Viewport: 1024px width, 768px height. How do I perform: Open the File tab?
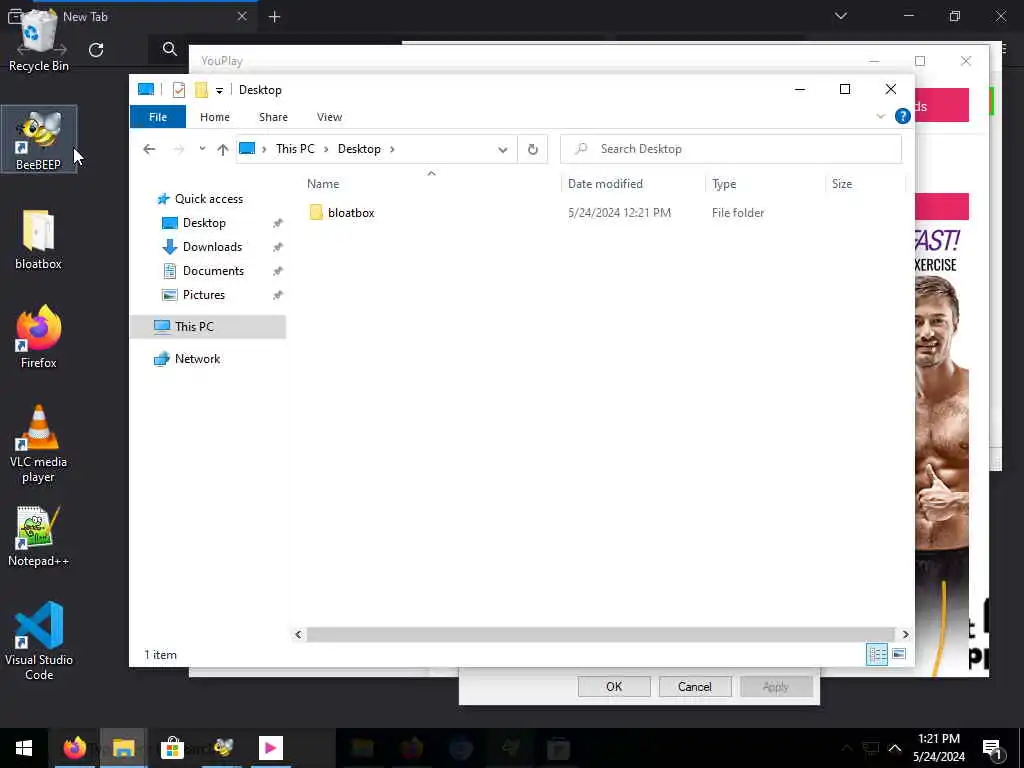[x=158, y=117]
